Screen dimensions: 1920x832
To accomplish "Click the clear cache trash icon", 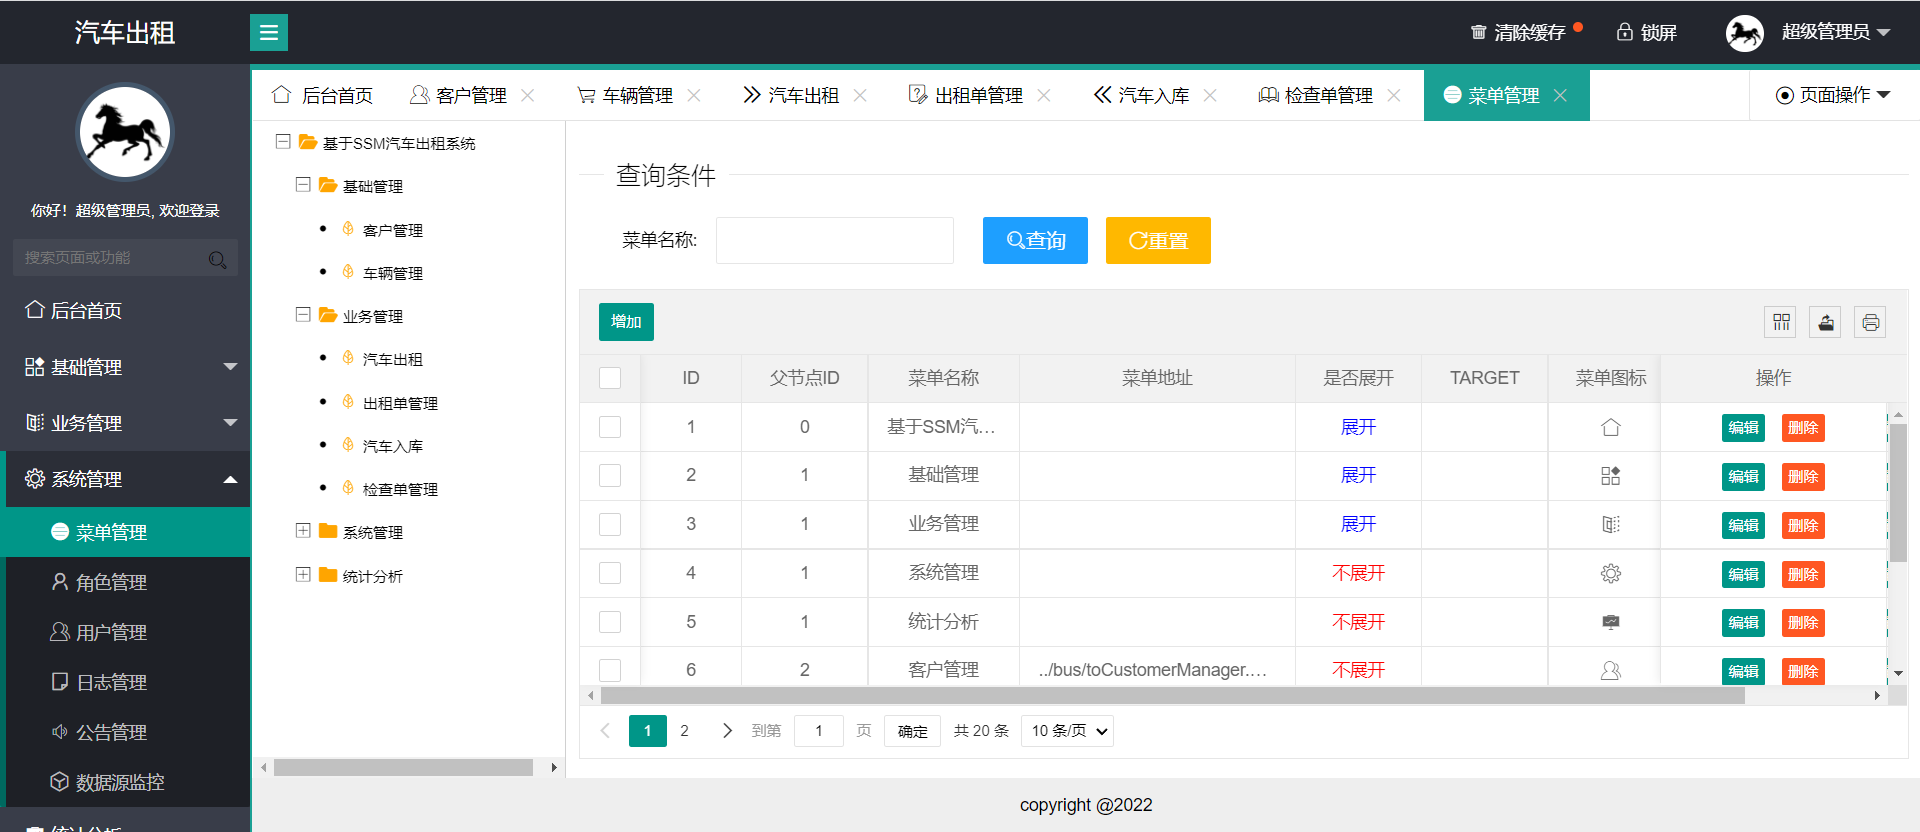I will coord(1478,32).
